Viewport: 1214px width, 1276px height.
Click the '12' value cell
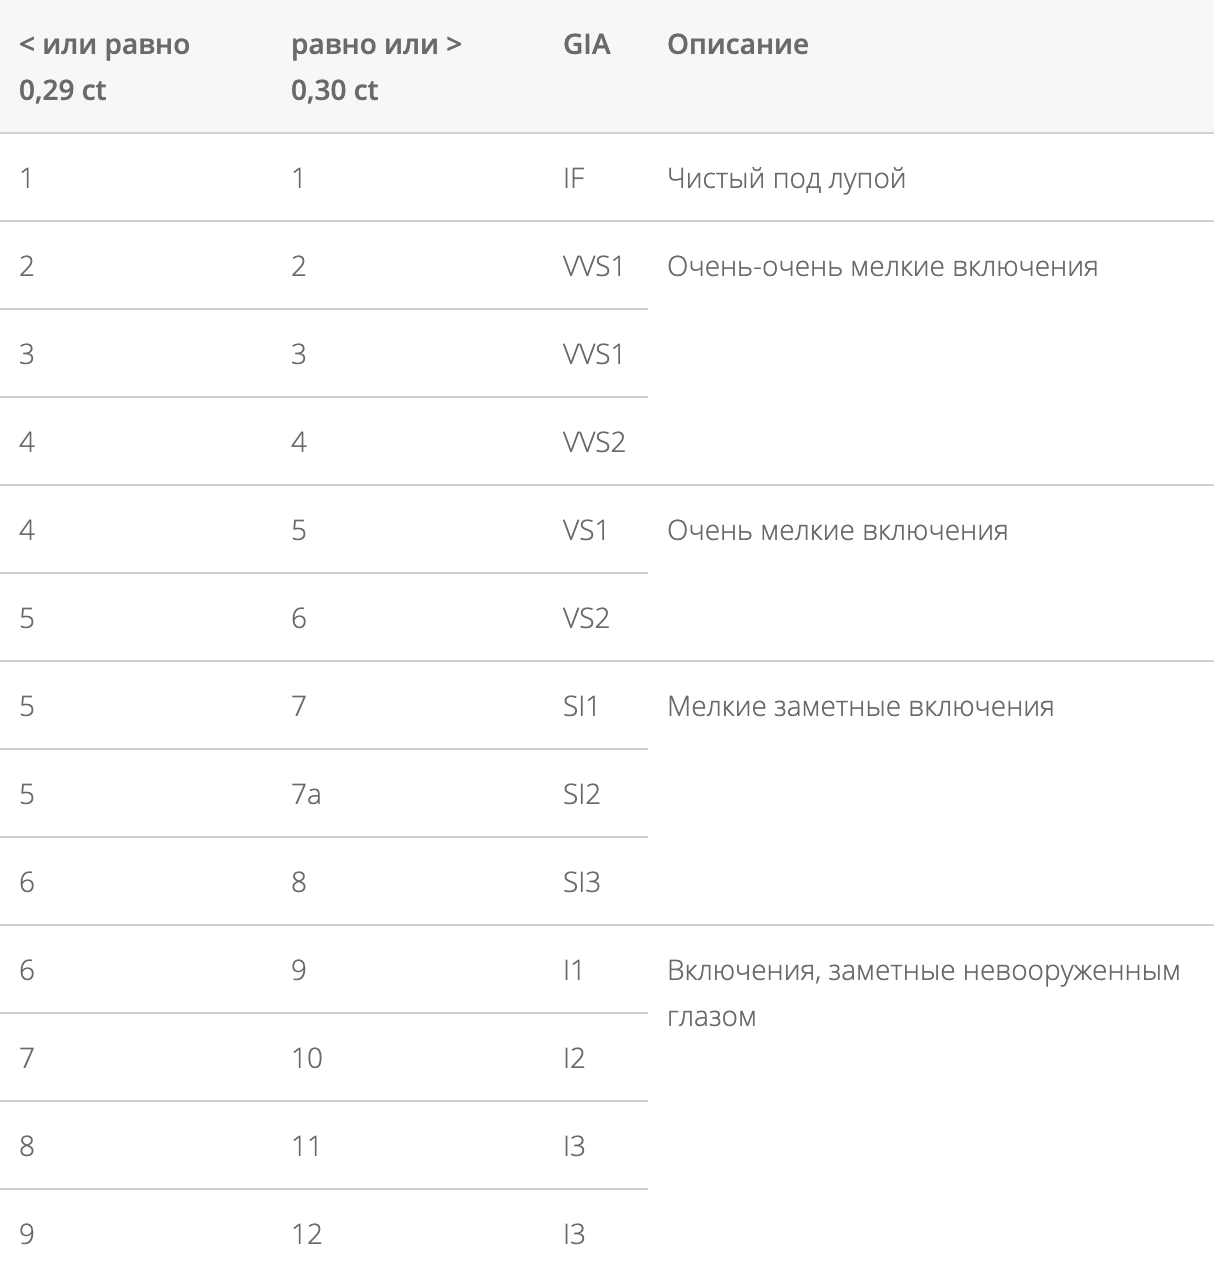click(307, 1234)
